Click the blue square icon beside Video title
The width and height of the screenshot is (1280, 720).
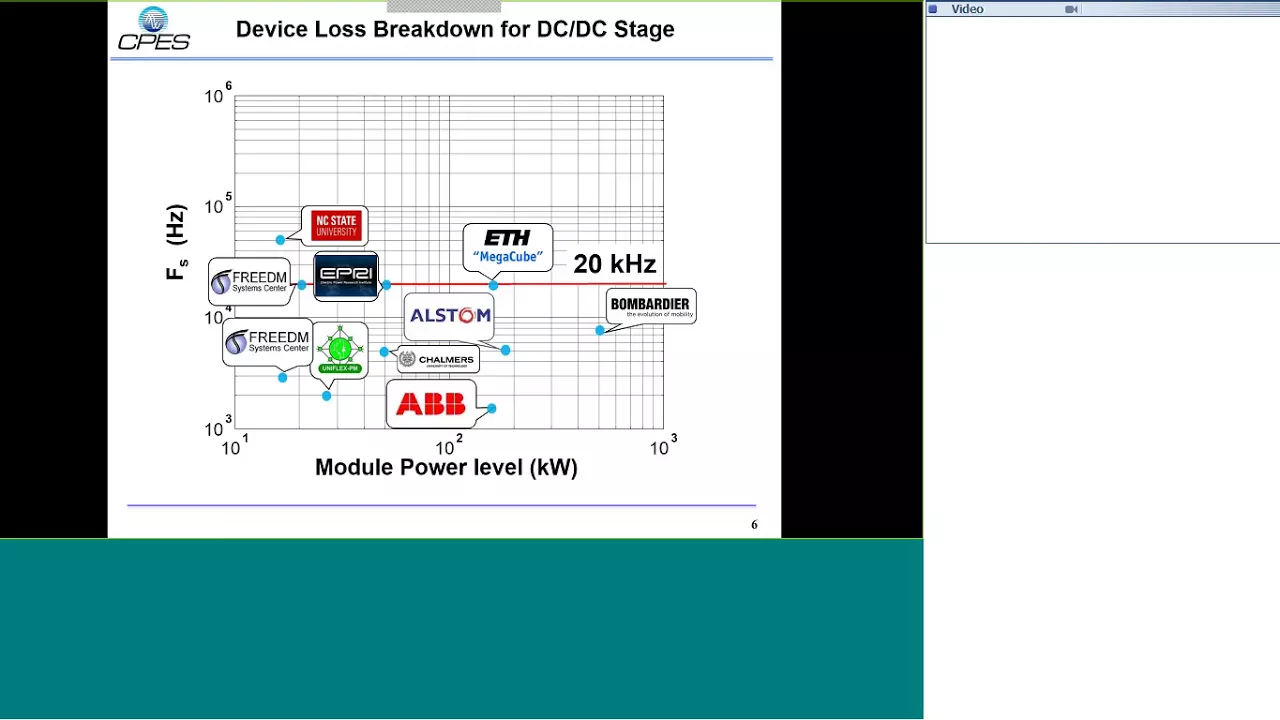click(933, 9)
